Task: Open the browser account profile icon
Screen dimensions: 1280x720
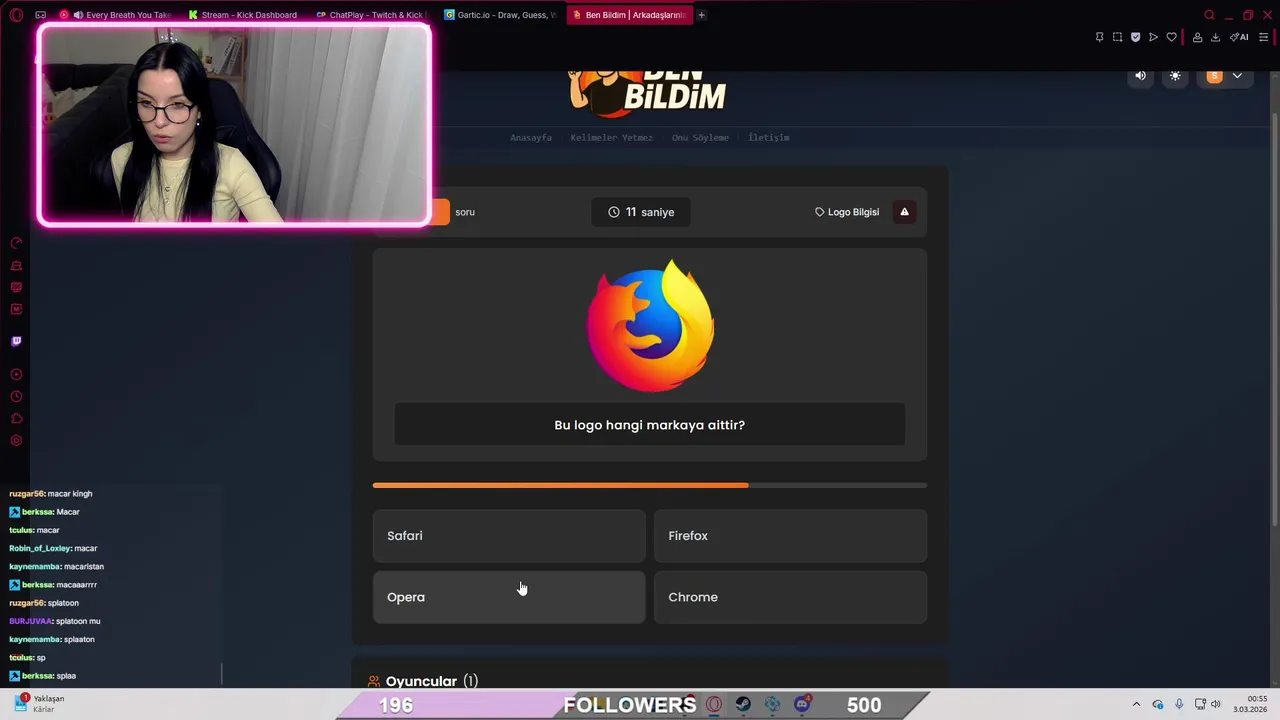Action: pos(1197,37)
